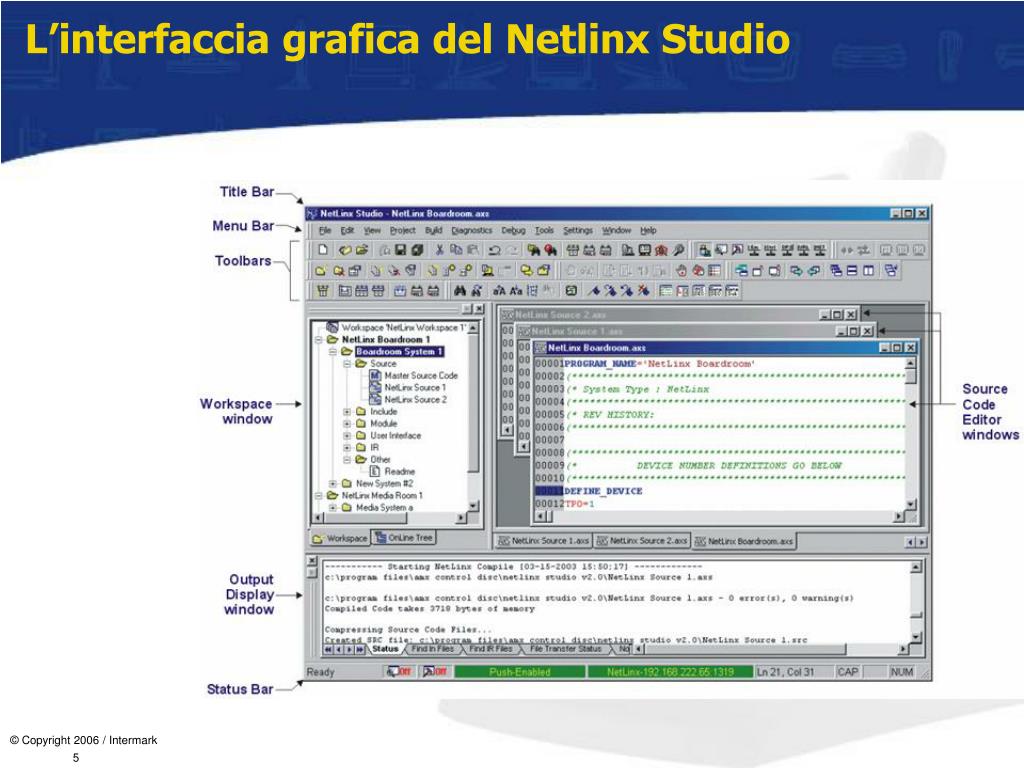Close the Output Display pane with X

click(312, 561)
